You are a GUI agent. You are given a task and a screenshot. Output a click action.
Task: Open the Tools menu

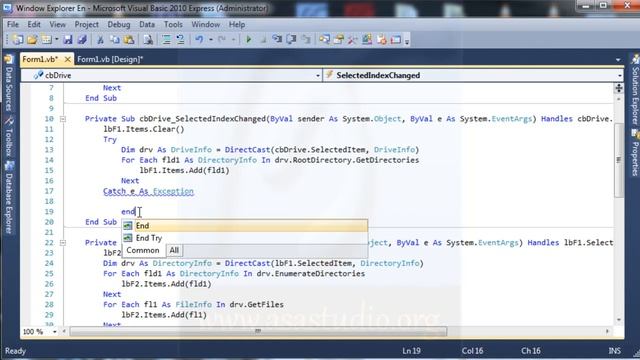tap(173, 24)
